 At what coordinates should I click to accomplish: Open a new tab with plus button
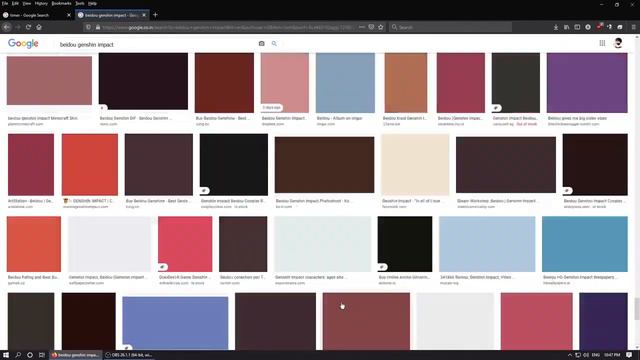tap(155, 15)
